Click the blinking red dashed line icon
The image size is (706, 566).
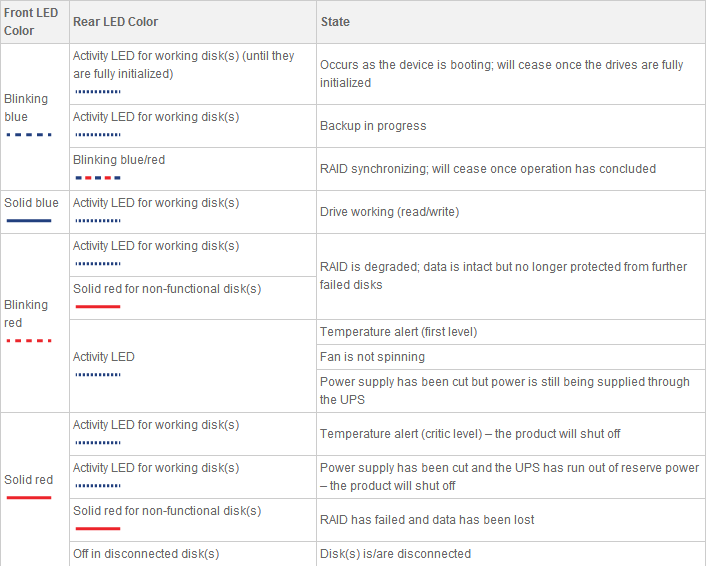tap(29, 340)
